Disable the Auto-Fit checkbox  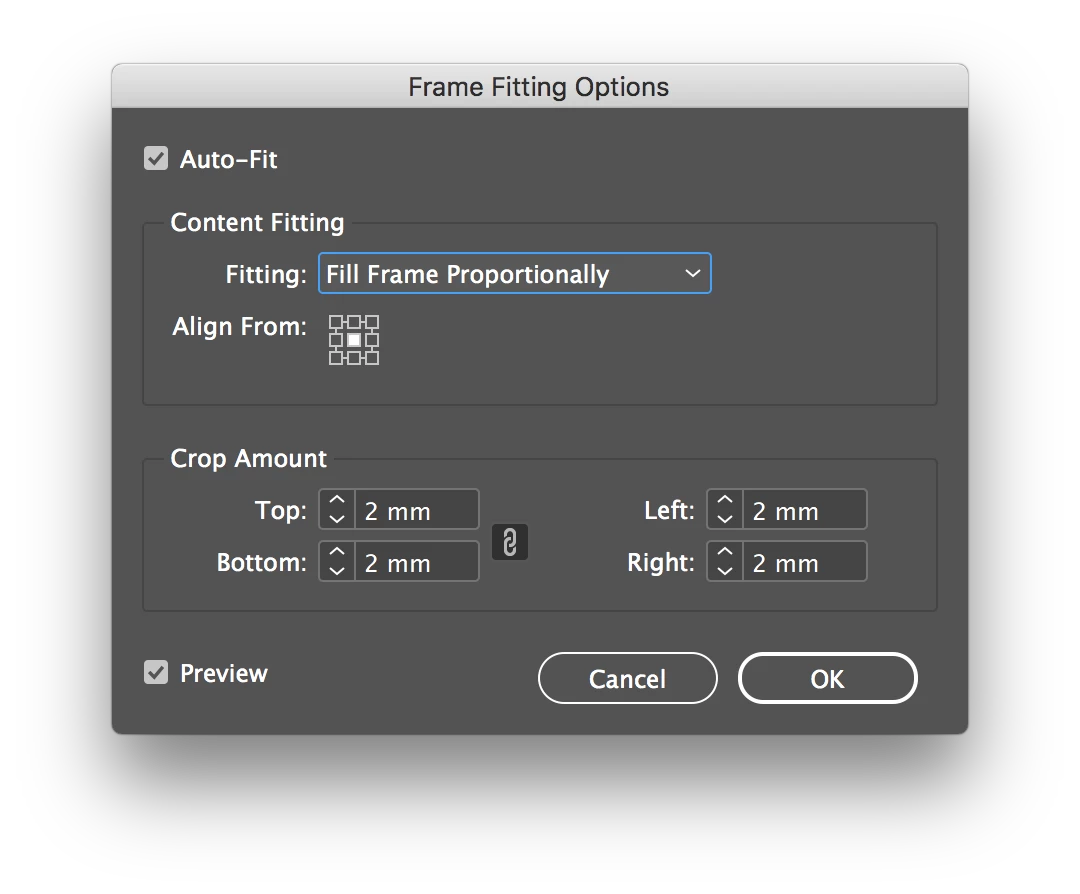click(156, 159)
